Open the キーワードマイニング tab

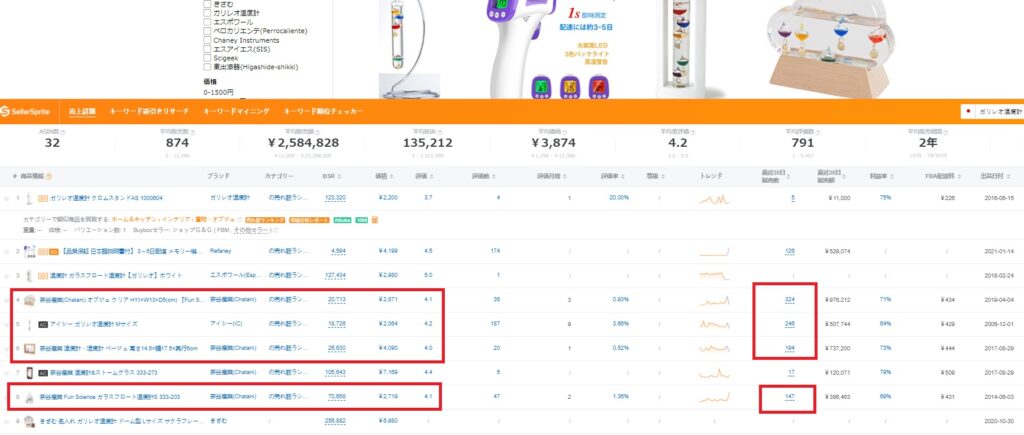(x=236, y=112)
